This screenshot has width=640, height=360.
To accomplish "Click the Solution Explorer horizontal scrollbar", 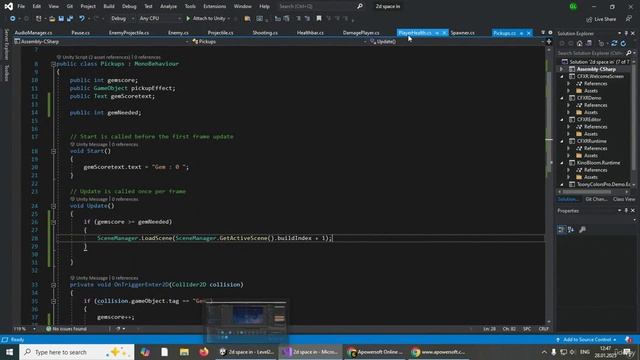I will coord(593,191).
